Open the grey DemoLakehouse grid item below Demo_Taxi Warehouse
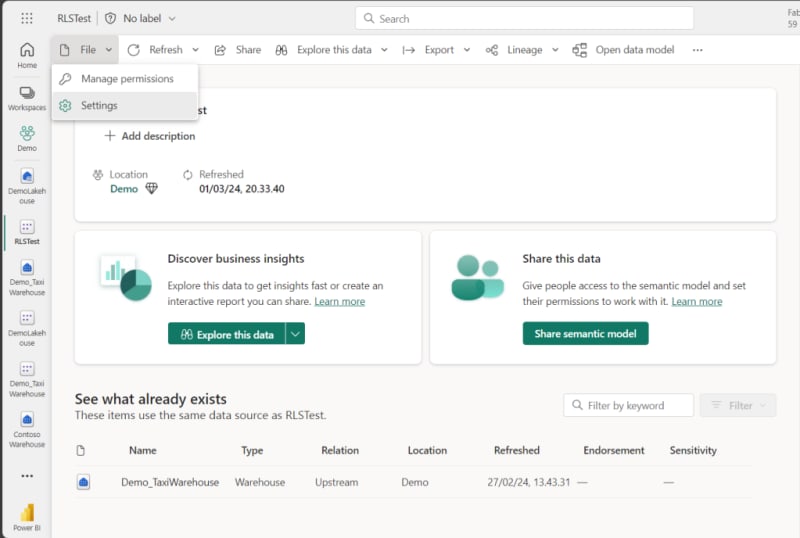The image size is (800, 538). click(27, 328)
